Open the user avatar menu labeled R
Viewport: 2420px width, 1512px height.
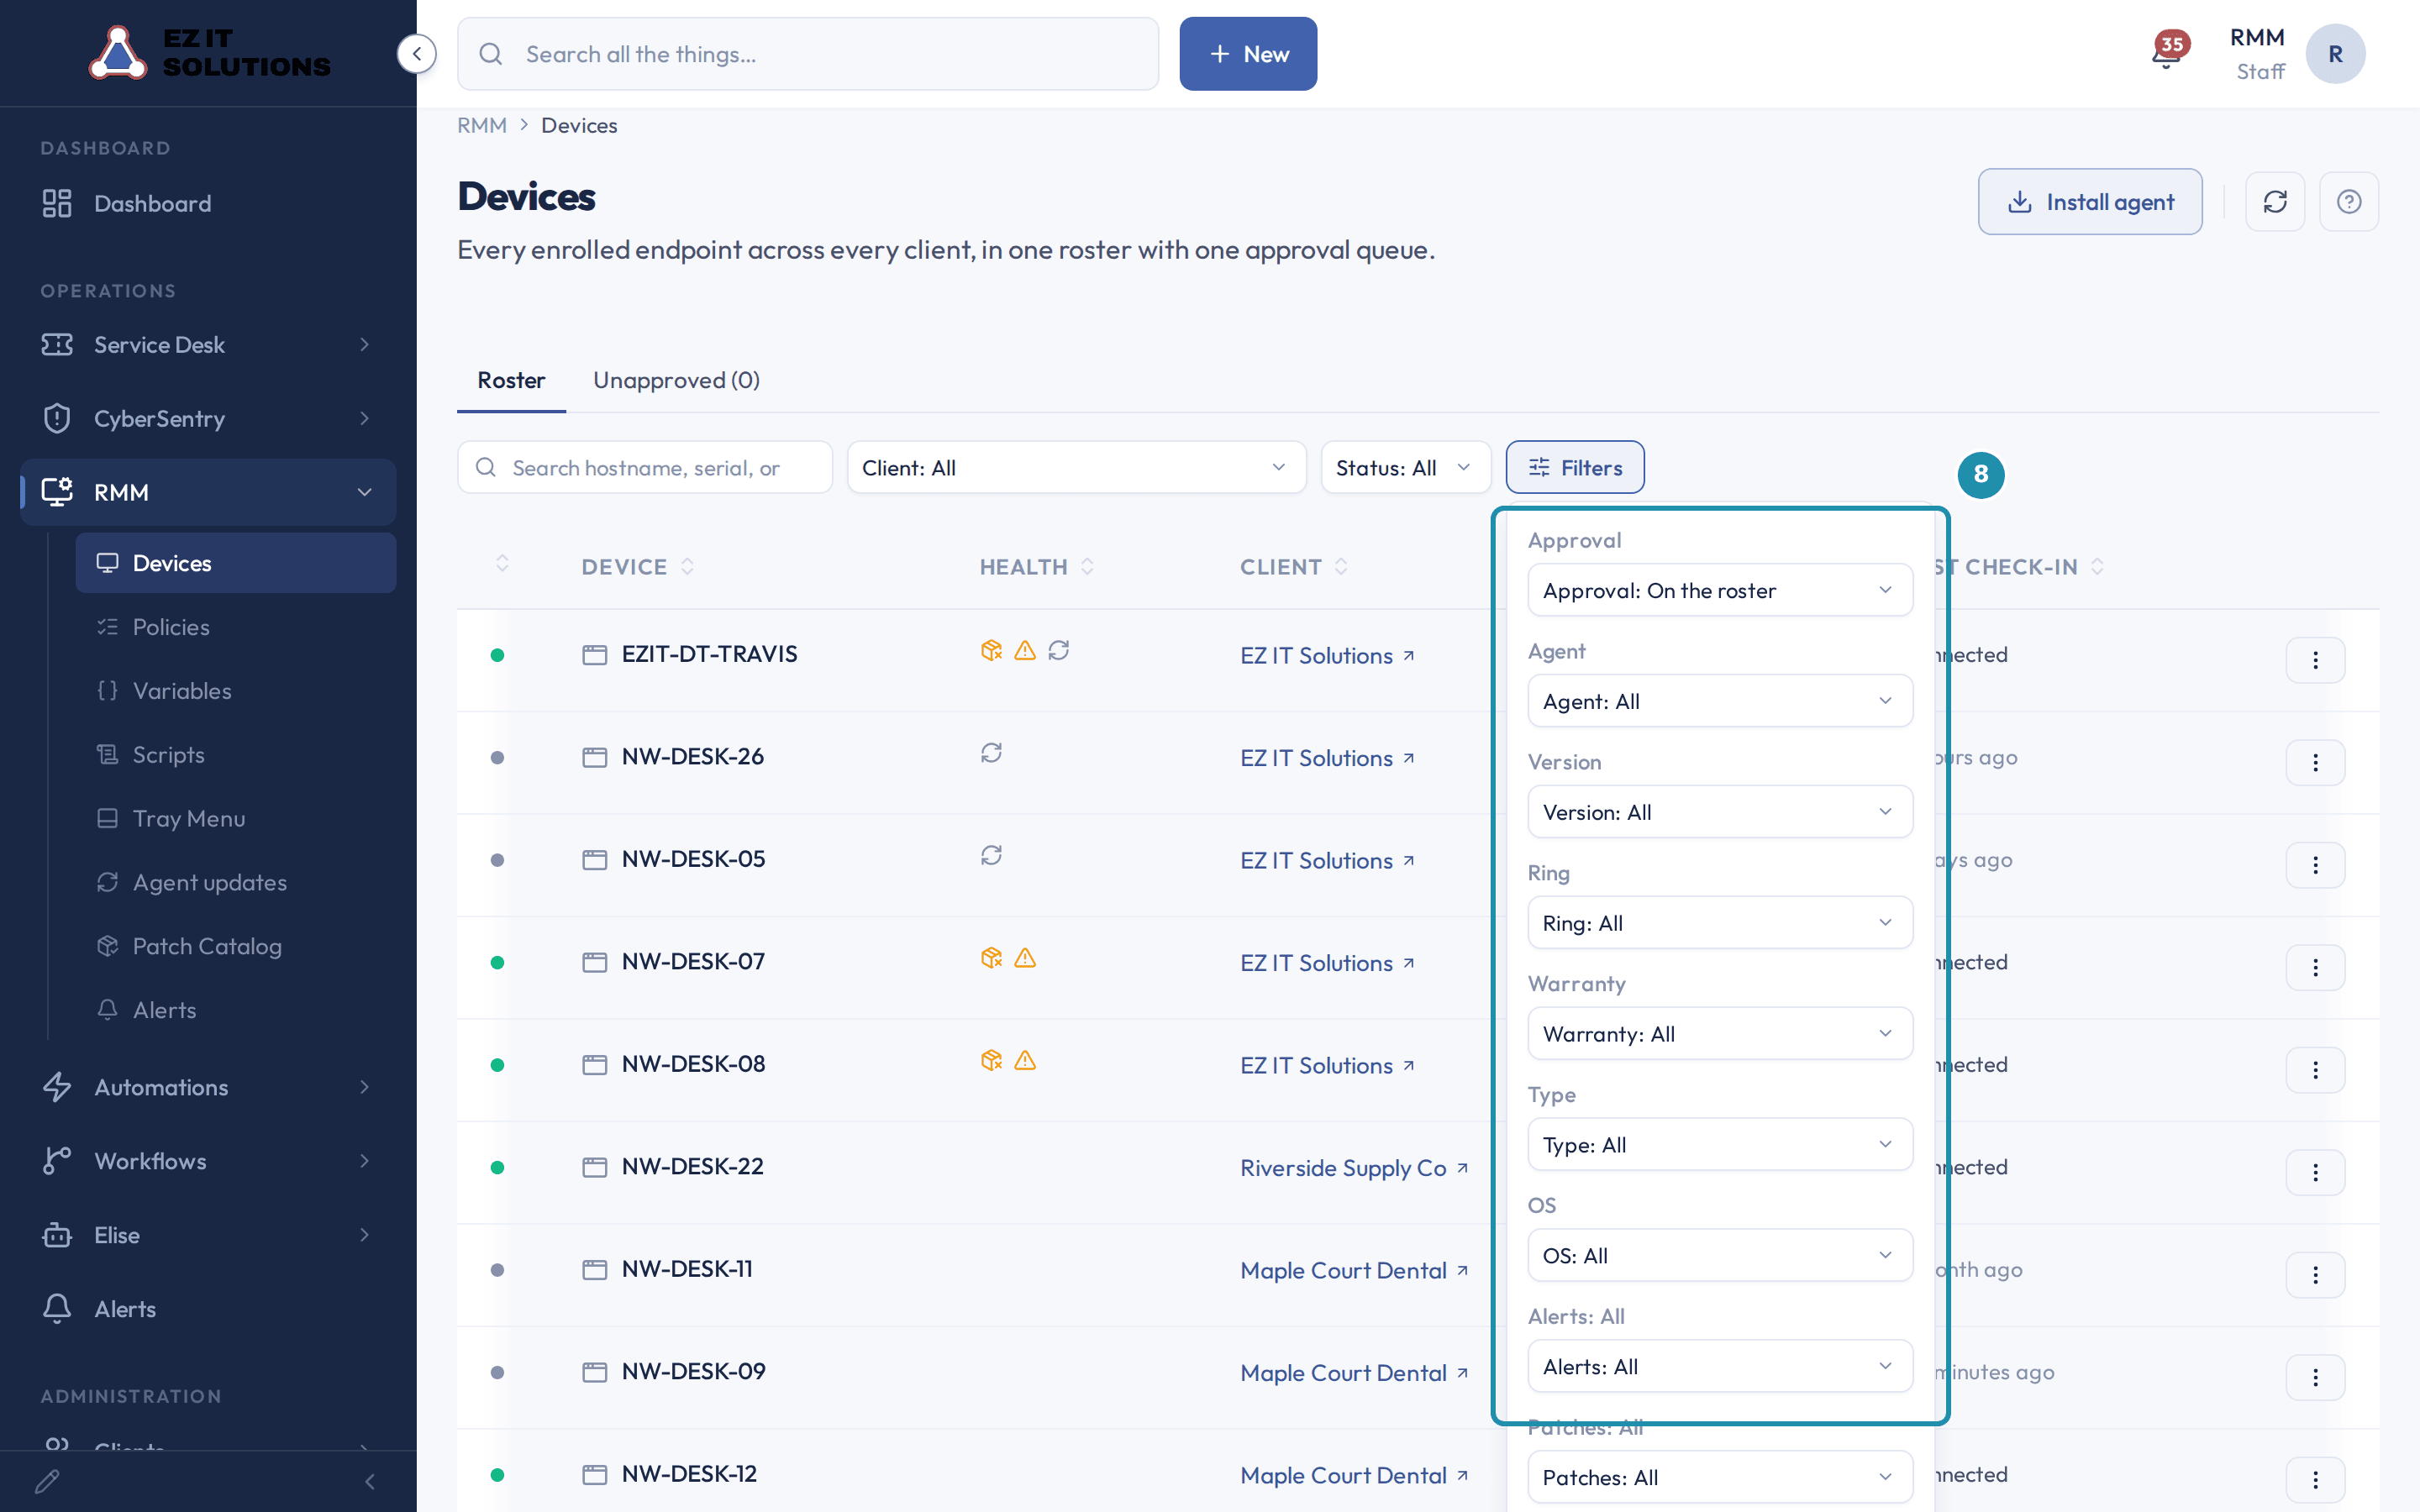[2335, 54]
